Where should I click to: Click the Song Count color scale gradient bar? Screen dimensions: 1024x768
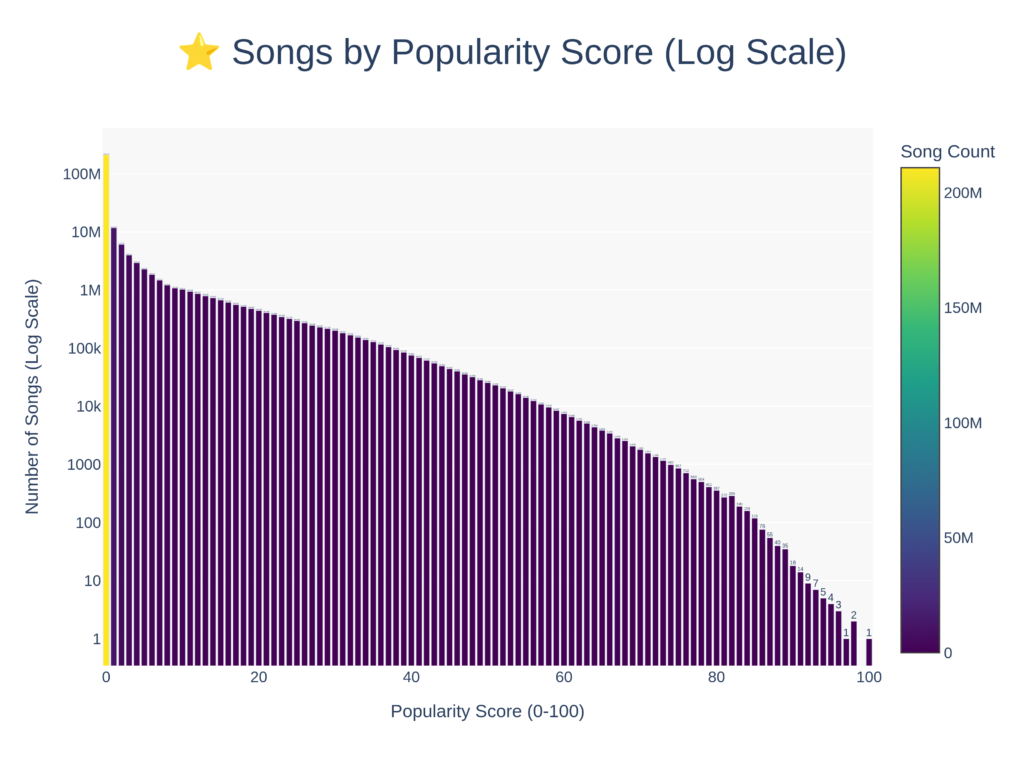920,410
